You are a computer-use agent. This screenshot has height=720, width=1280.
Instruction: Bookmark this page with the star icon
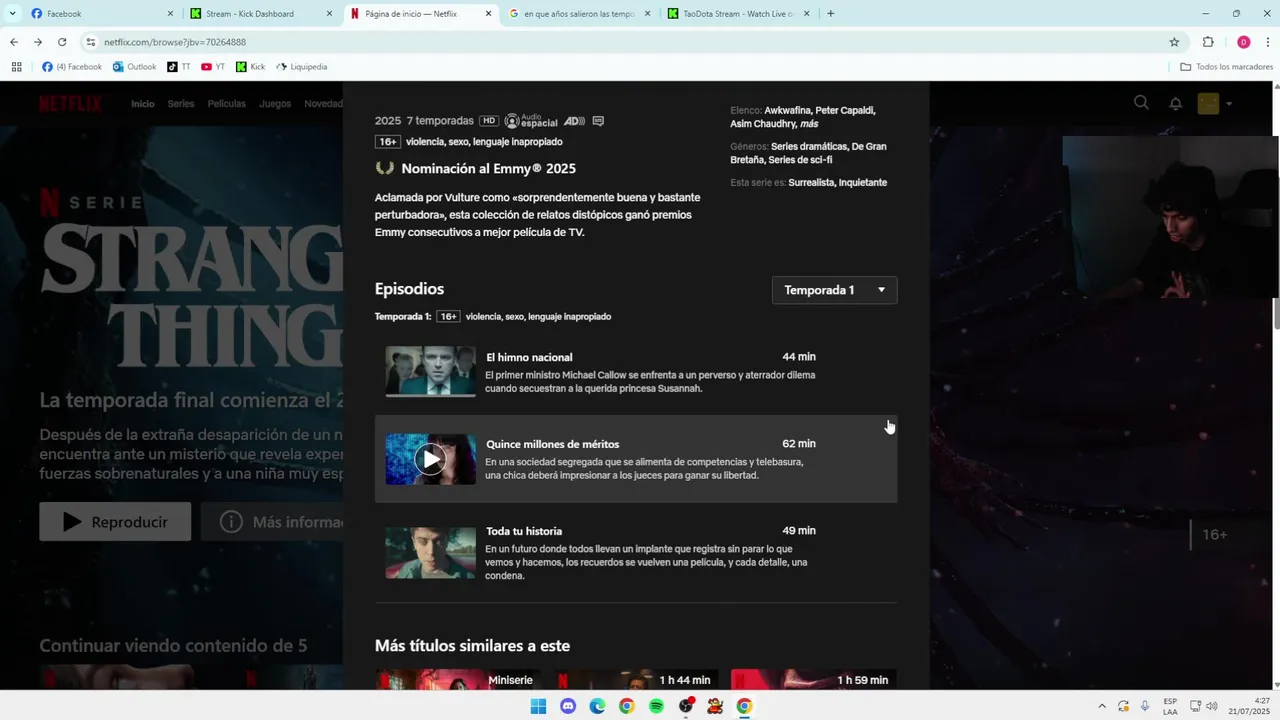click(1174, 42)
